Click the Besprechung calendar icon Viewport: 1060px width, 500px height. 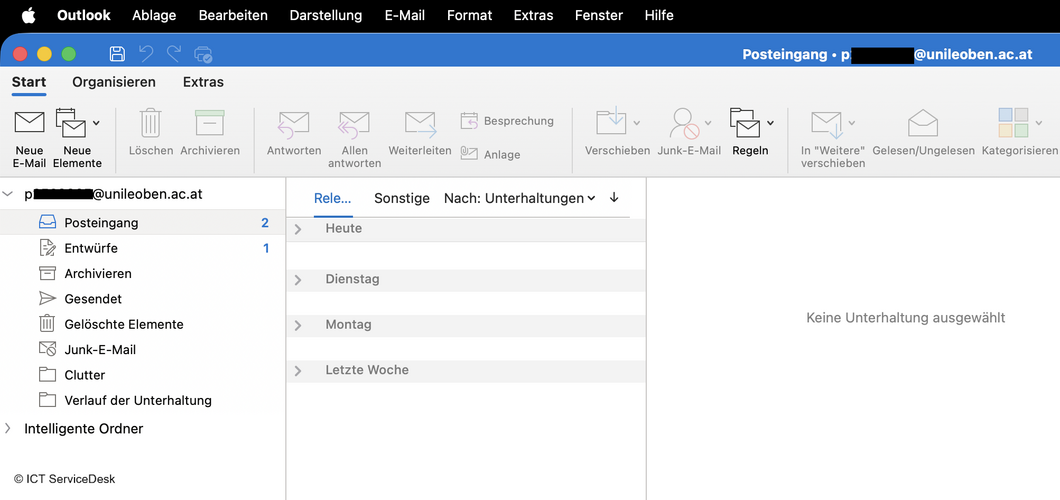[x=469, y=121]
